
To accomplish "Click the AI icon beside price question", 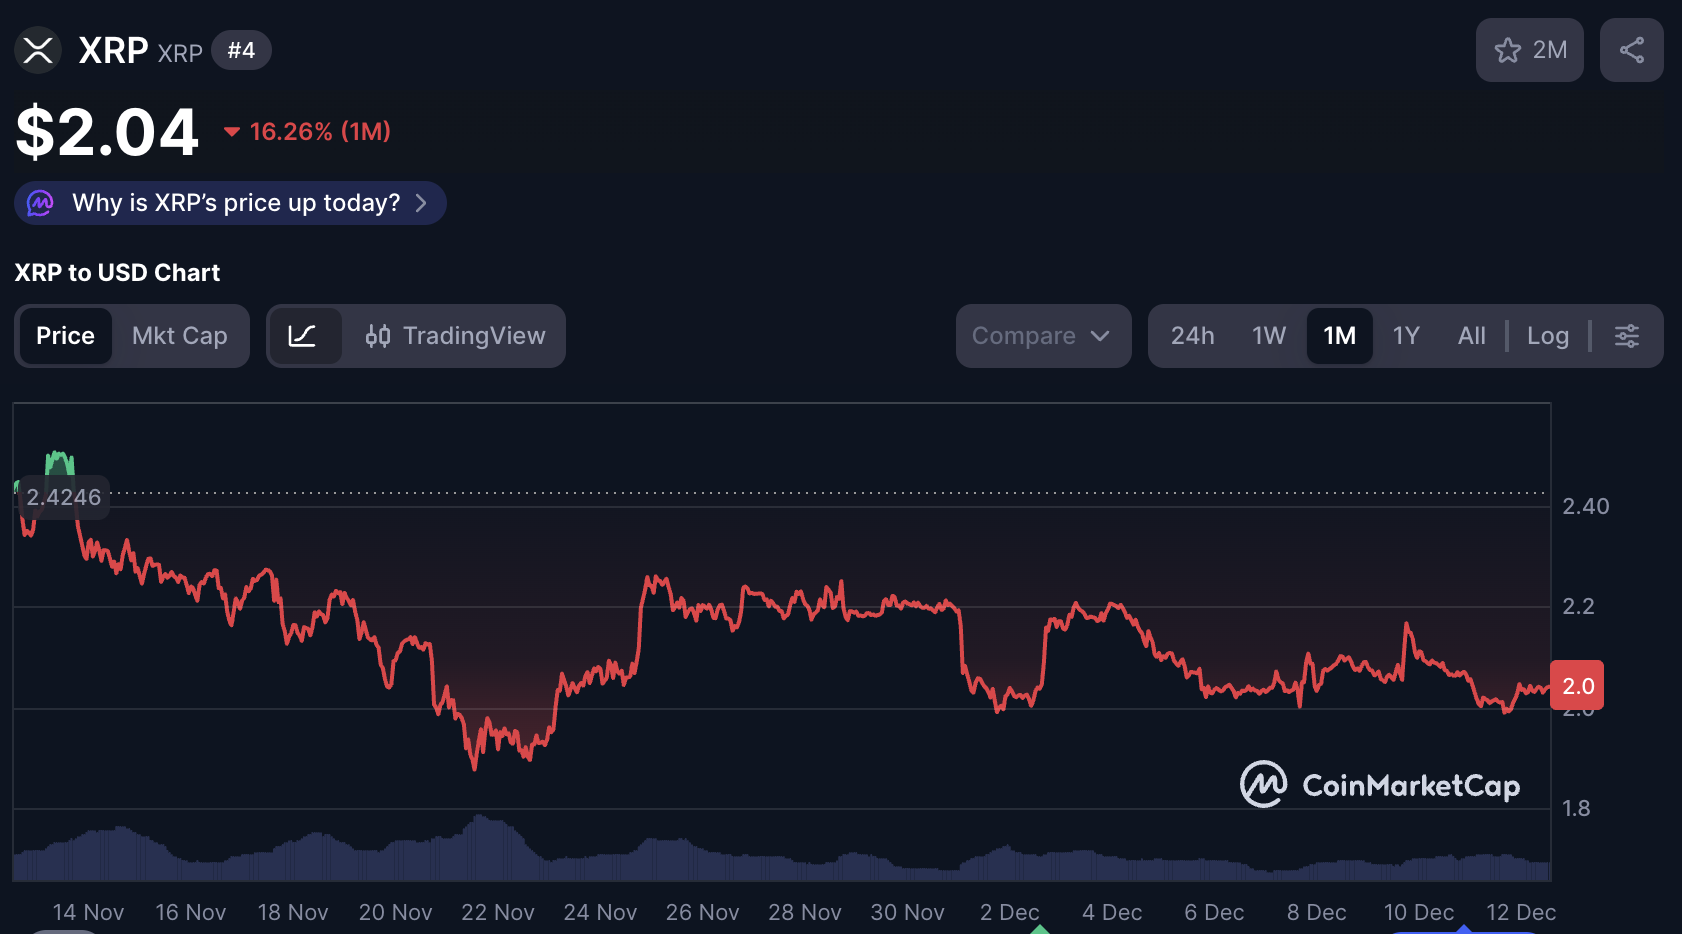I will (40, 203).
